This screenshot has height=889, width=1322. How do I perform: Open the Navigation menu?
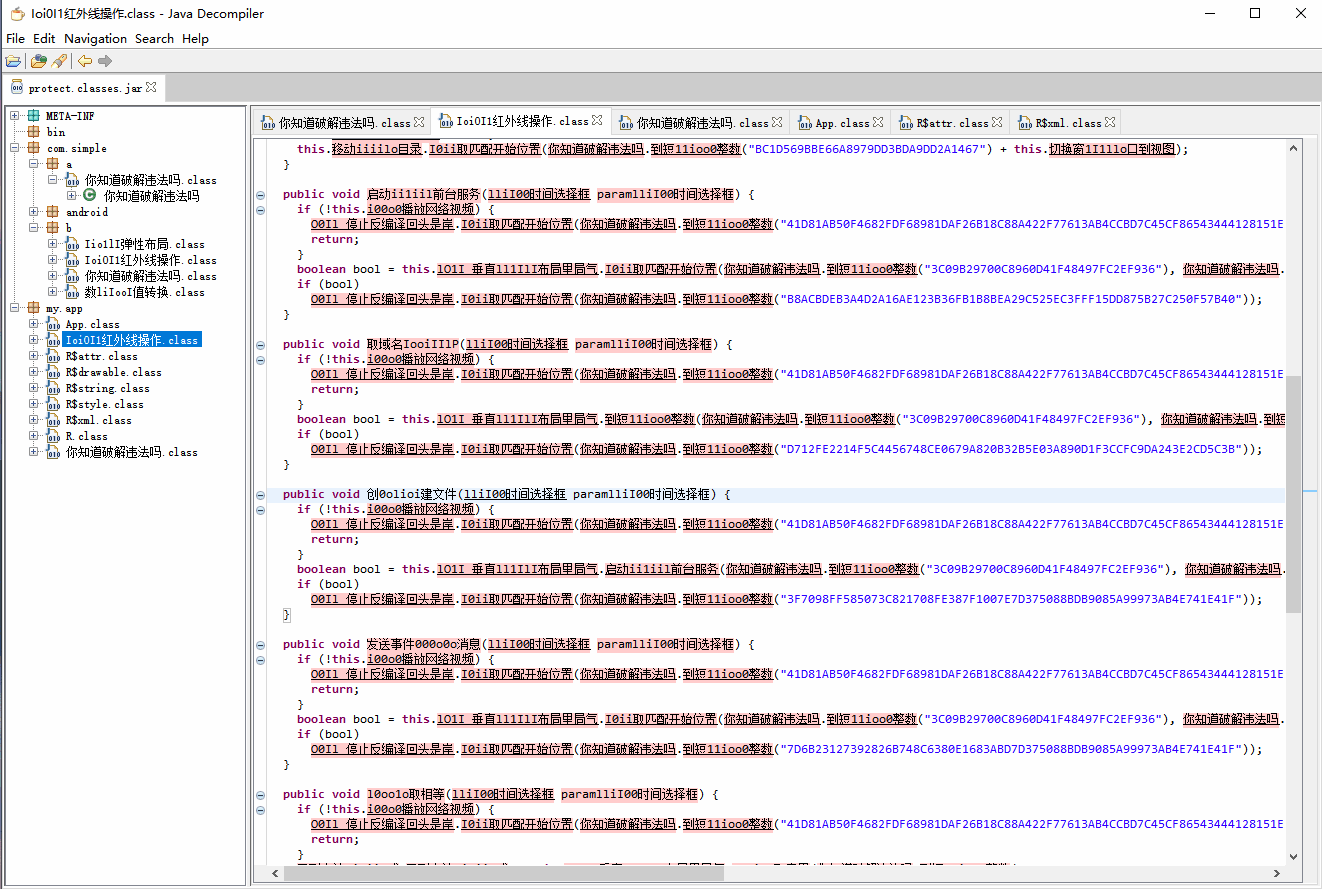coord(95,38)
